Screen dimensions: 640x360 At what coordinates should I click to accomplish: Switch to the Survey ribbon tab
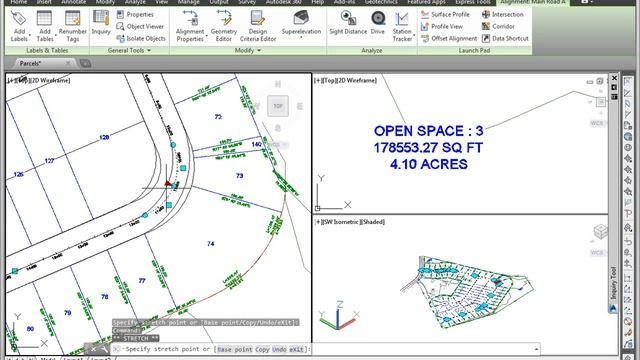click(x=247, y=2)
